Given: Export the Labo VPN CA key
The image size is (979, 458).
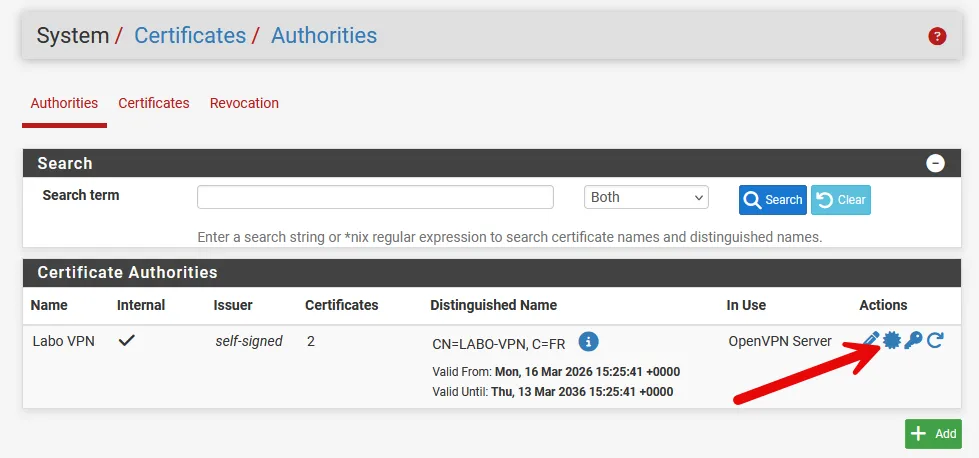Looking at the screenshot, I should (x=913, y=341).
